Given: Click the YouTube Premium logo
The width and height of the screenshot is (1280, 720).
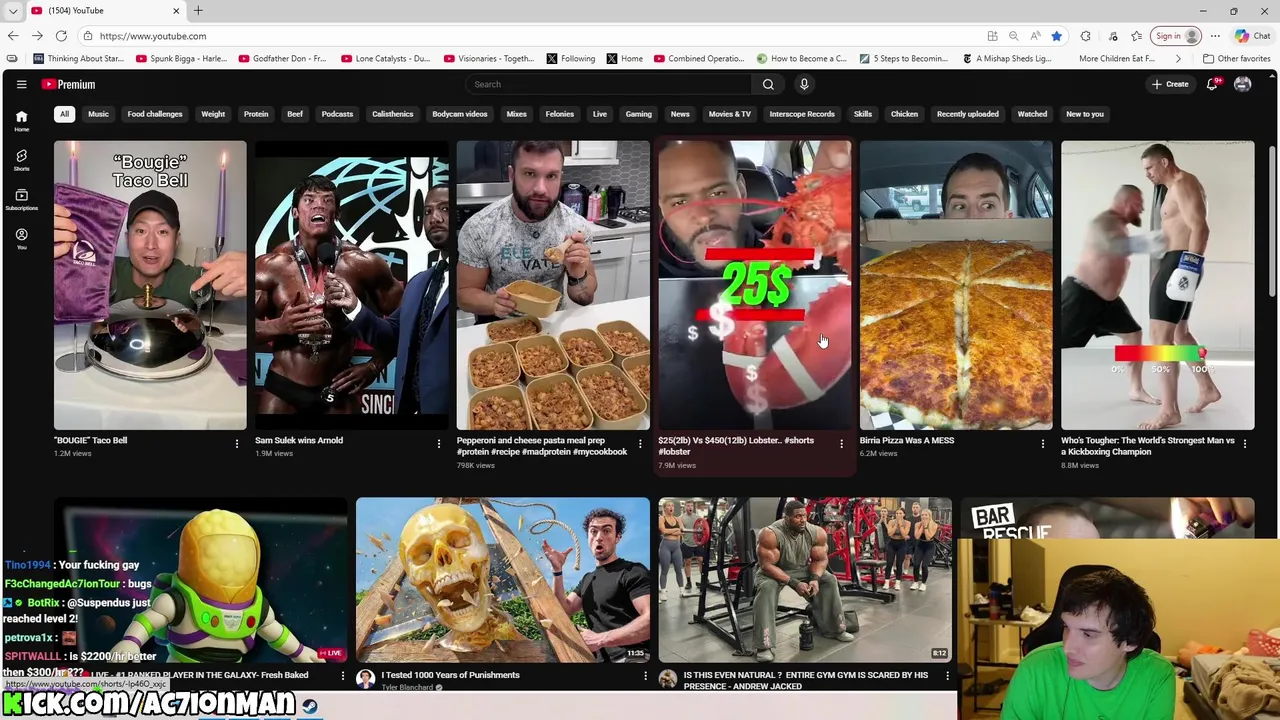Looking at the screenshot, I should [x=69, y=85].
